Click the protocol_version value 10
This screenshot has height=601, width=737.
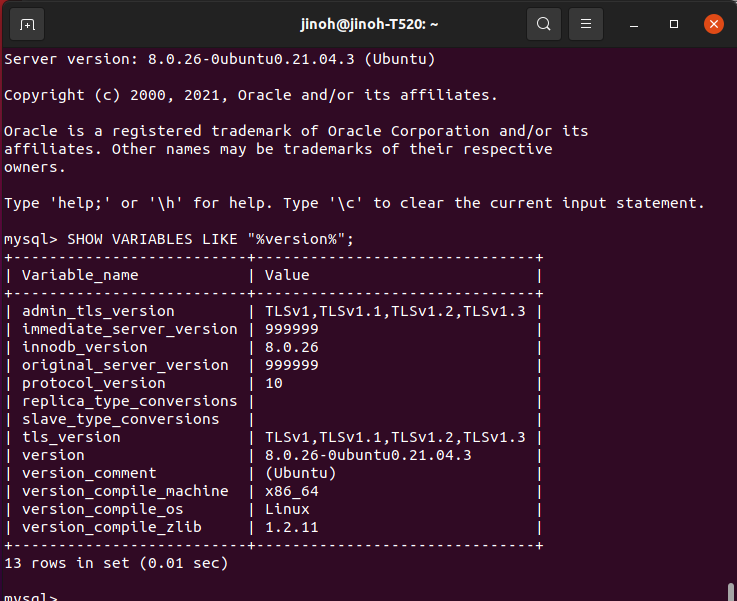274,383
